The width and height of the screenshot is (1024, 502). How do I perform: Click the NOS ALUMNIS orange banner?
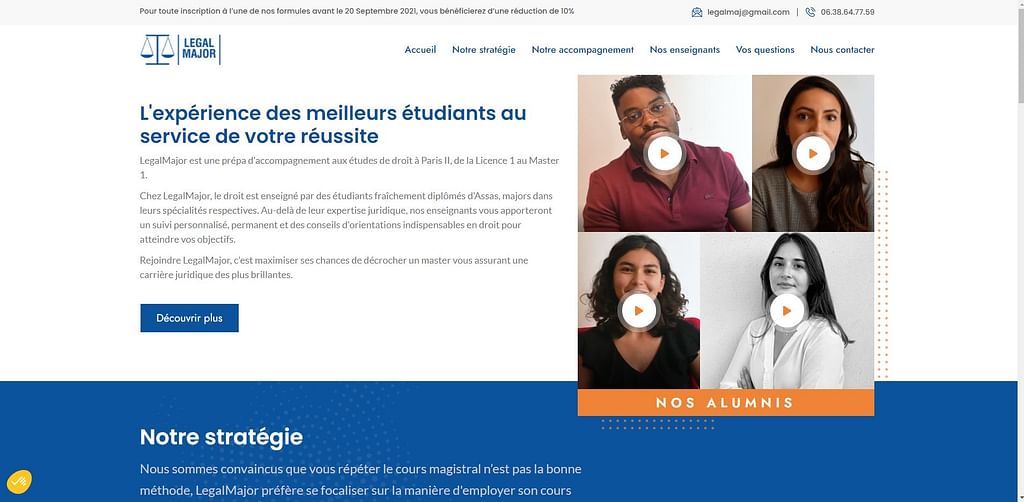pyautogui.click(x=726, y=403)
